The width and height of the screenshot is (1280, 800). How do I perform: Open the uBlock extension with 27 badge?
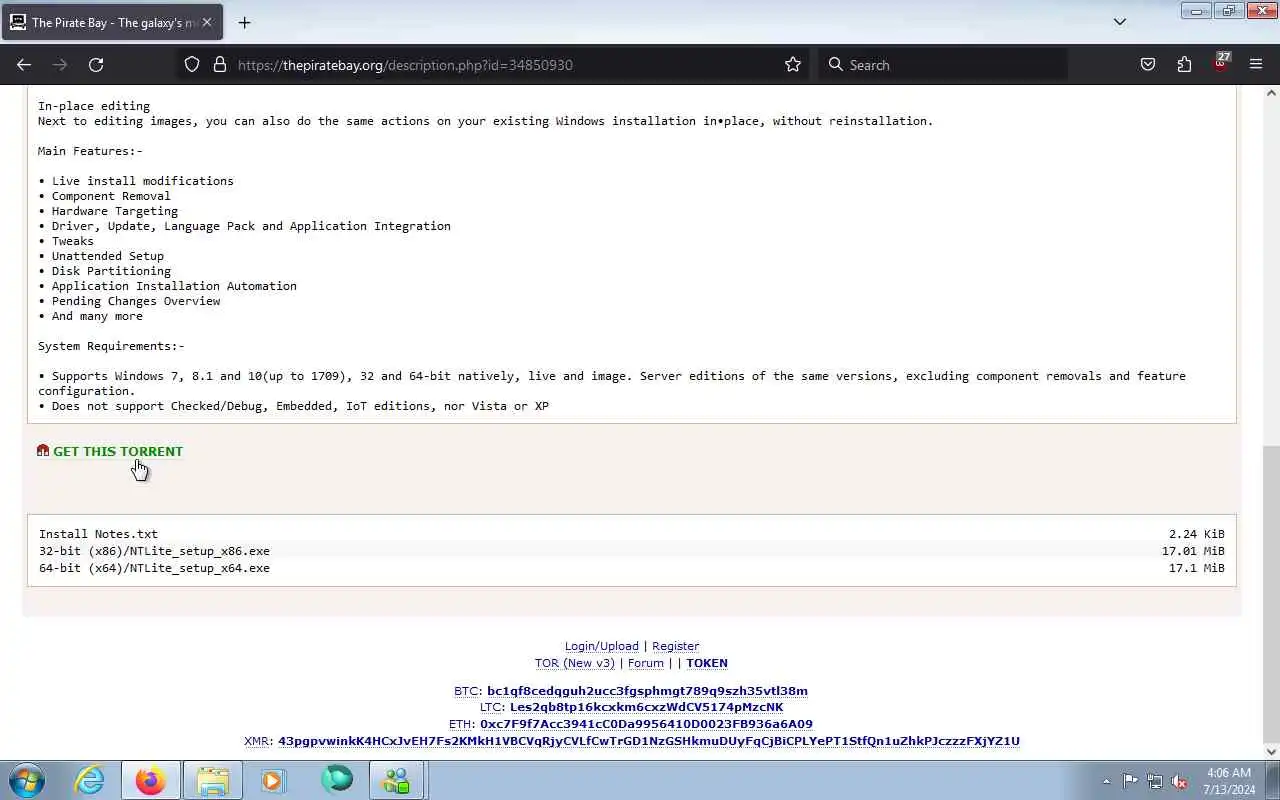click(1220, 63)
